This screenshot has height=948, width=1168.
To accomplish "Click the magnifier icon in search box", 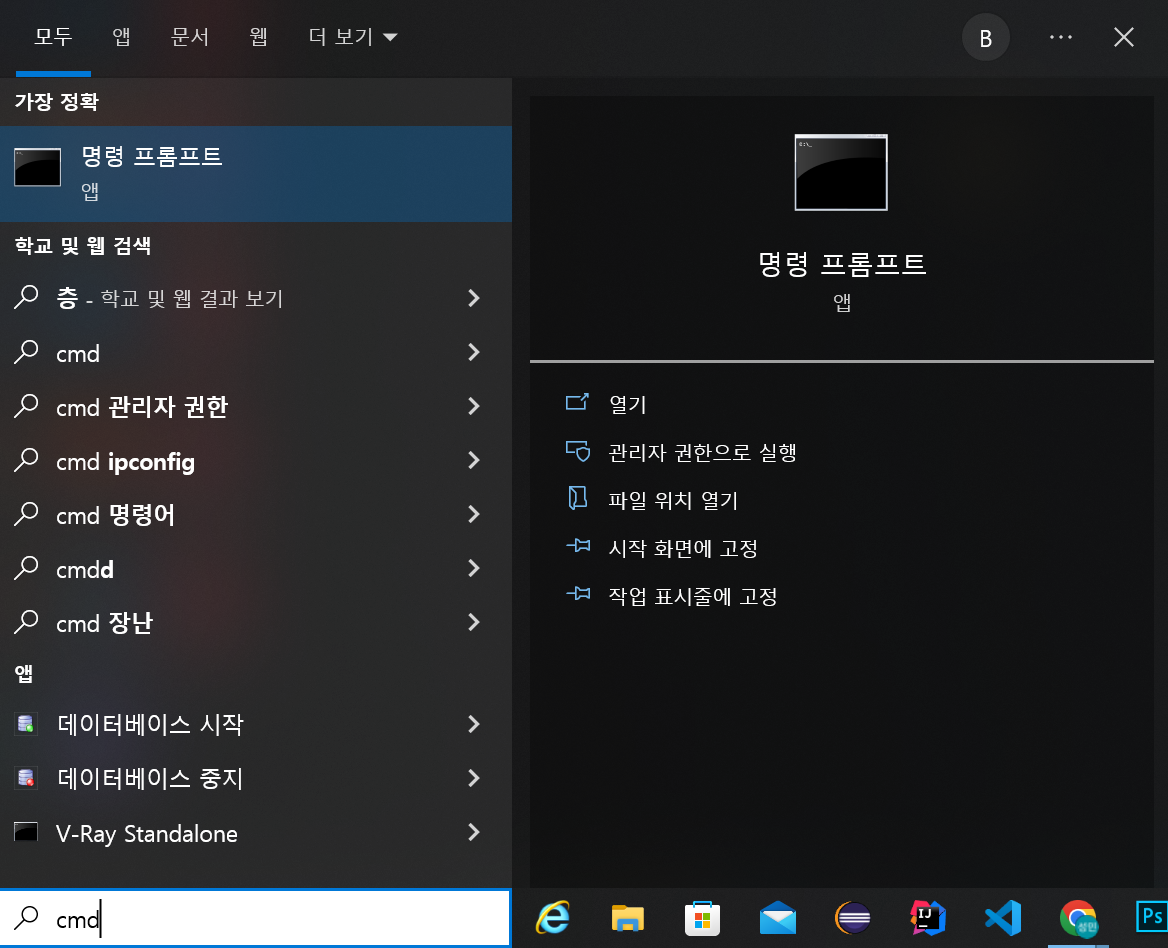I will [x=27, y=917].
